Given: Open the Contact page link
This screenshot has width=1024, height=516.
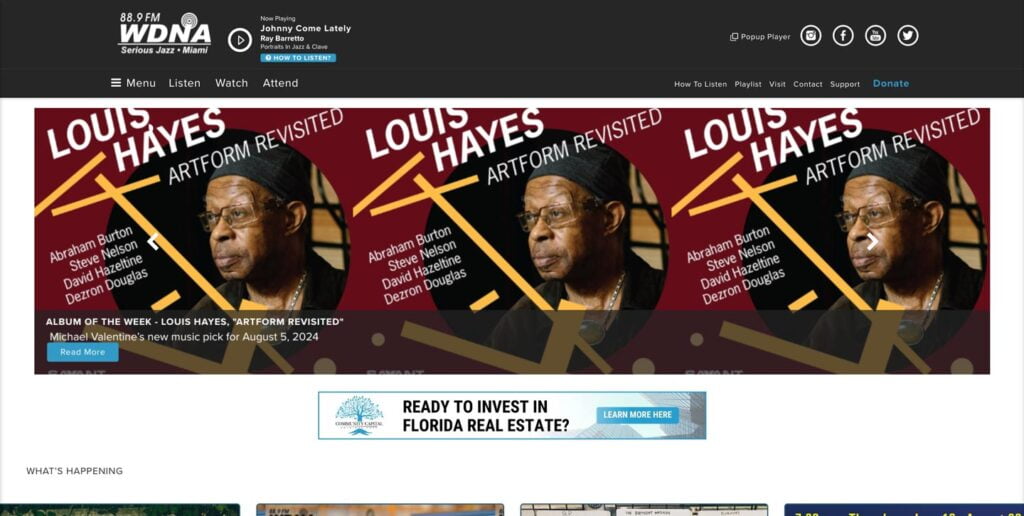Looking at the screenshot, I should coord(808,84).
